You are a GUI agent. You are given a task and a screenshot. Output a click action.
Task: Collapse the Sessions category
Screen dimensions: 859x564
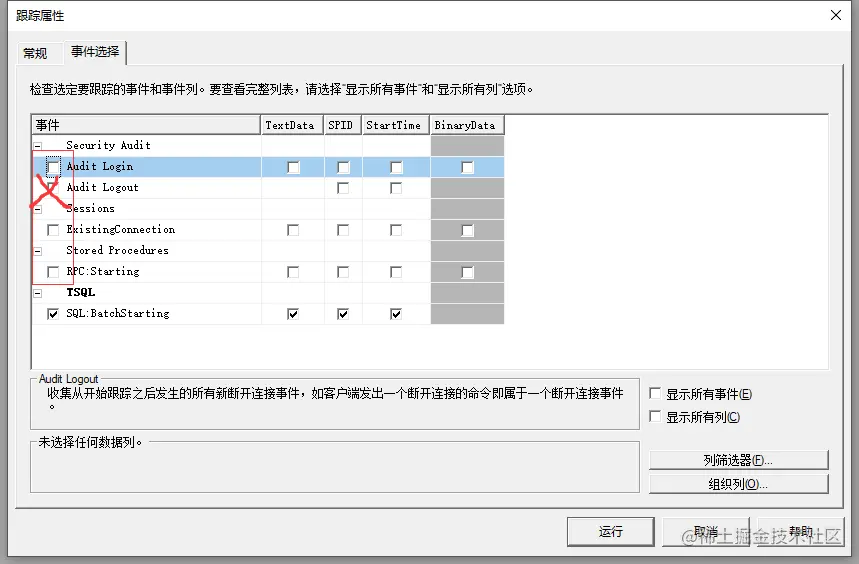coord(38,209)
